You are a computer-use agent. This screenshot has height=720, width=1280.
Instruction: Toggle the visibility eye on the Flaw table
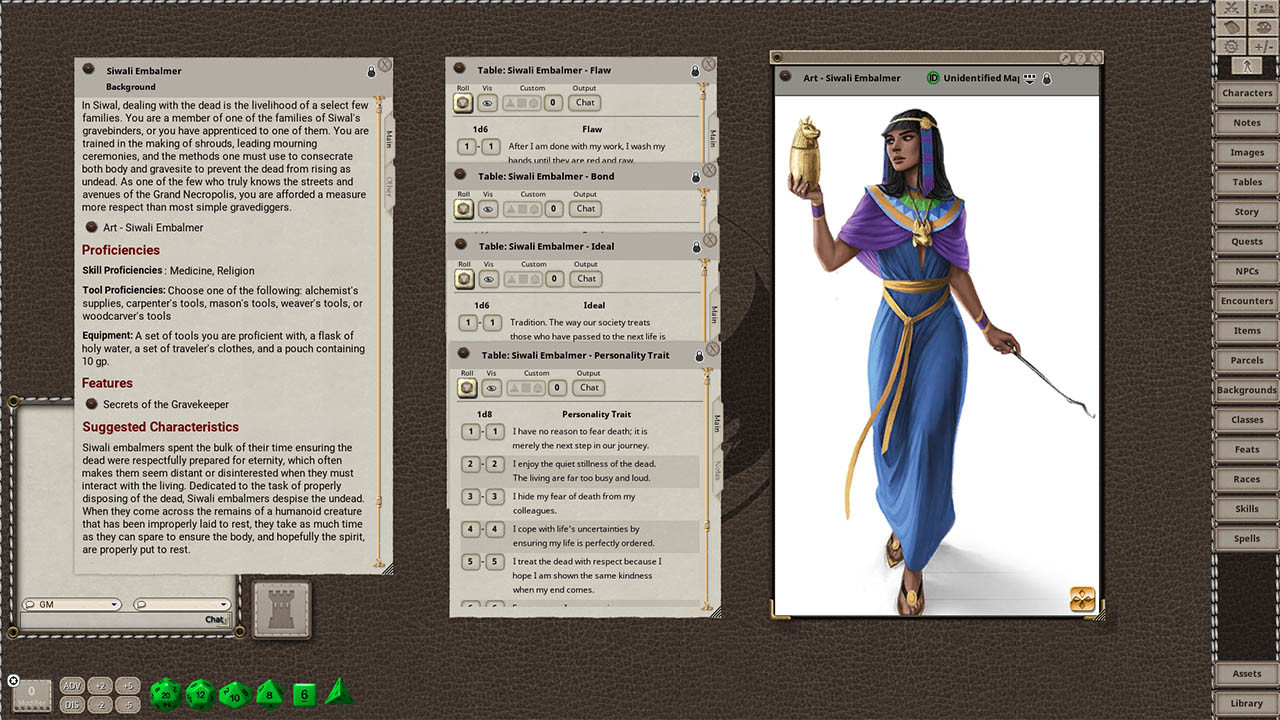[x=487, y=102]
